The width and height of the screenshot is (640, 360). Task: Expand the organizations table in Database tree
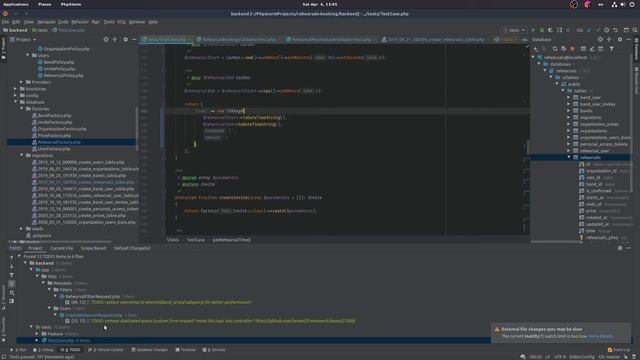click(x=569, y=131)
